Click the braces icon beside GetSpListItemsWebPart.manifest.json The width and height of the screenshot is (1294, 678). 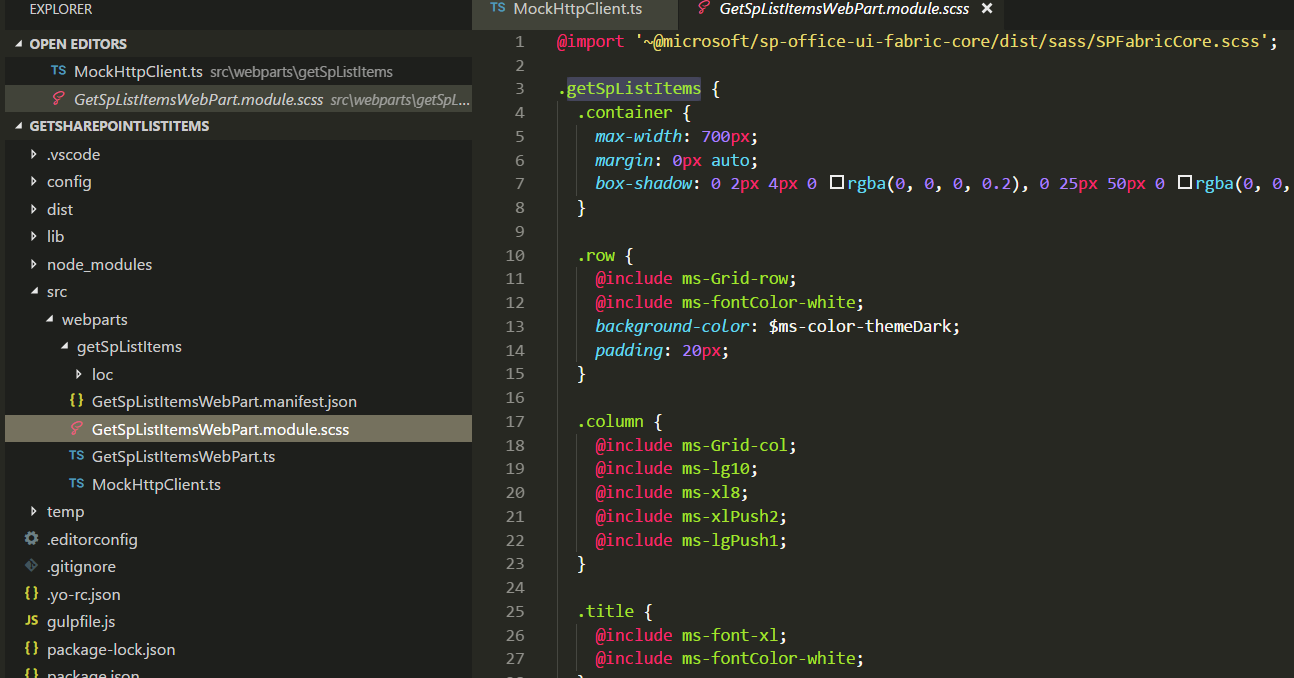(x=76, y=401)
